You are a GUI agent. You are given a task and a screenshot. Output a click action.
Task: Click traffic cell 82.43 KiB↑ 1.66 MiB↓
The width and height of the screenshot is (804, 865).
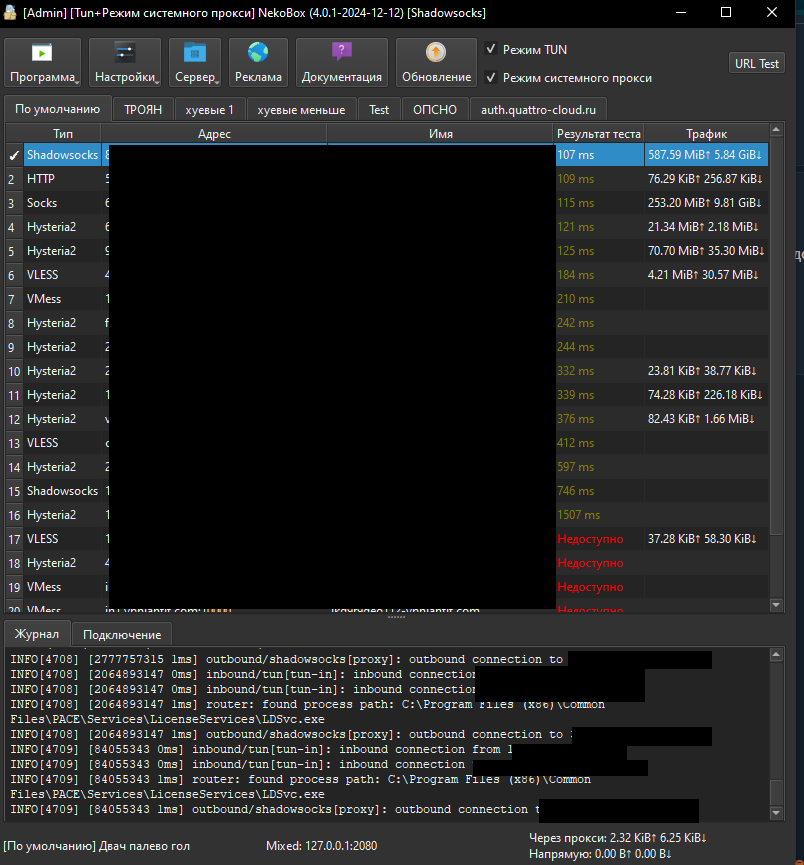tap(706, 419)
